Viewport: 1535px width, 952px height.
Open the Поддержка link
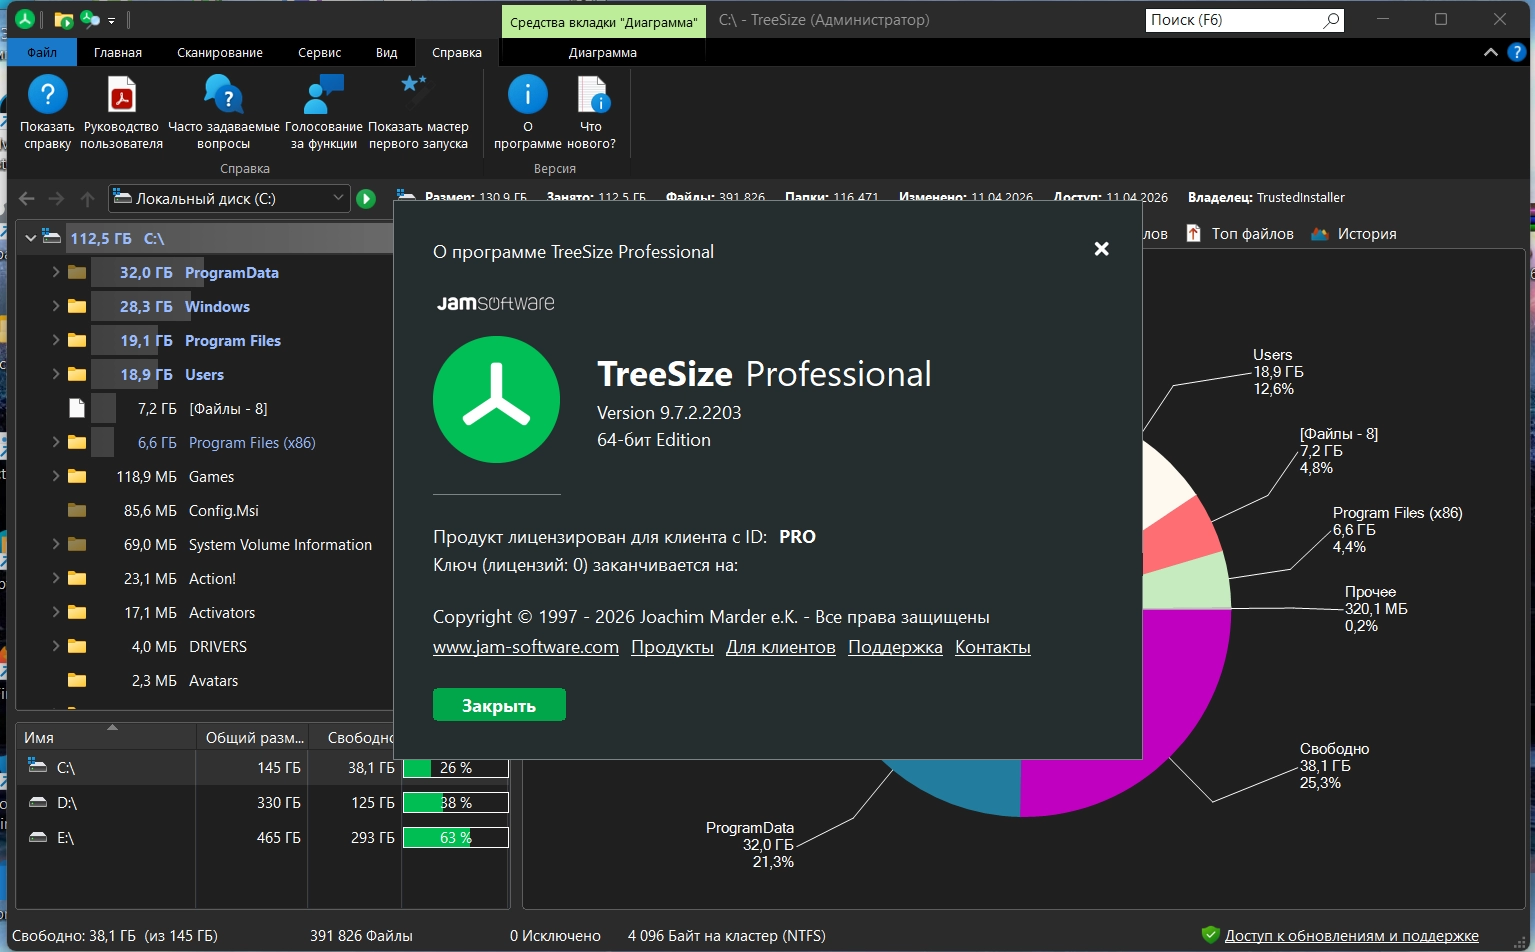tap(895, 647)
